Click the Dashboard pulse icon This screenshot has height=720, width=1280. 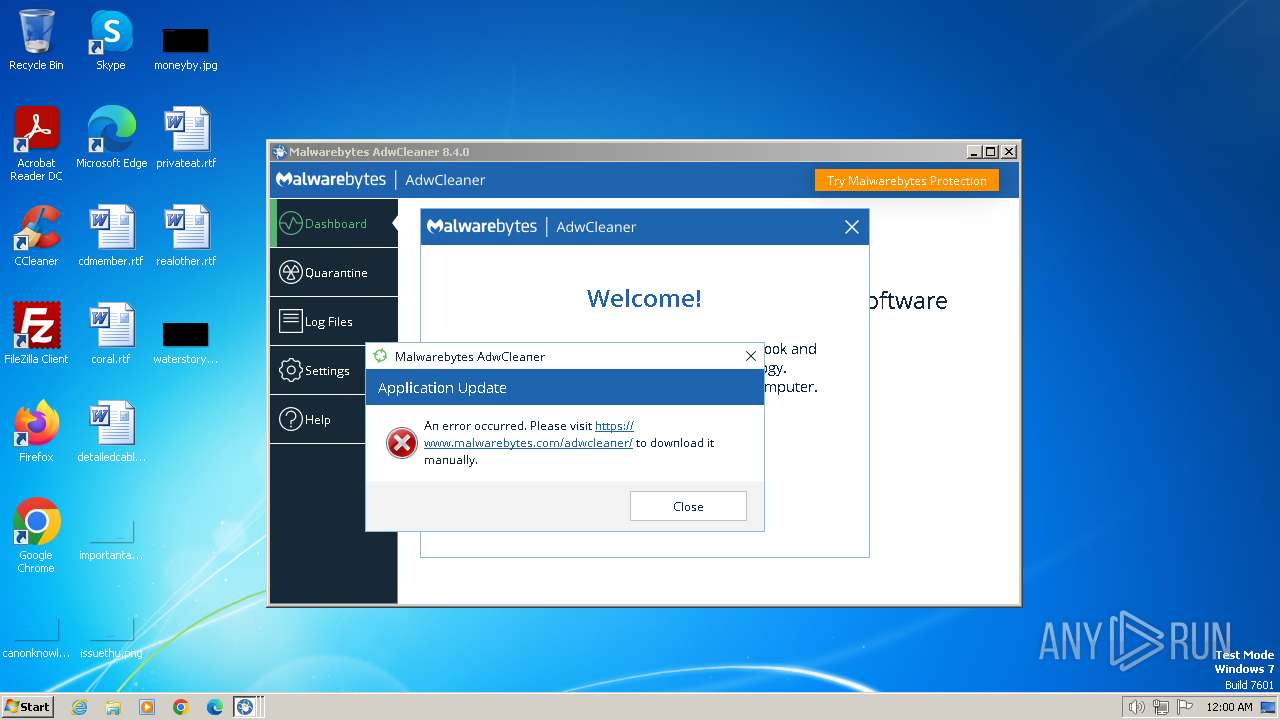290,223
